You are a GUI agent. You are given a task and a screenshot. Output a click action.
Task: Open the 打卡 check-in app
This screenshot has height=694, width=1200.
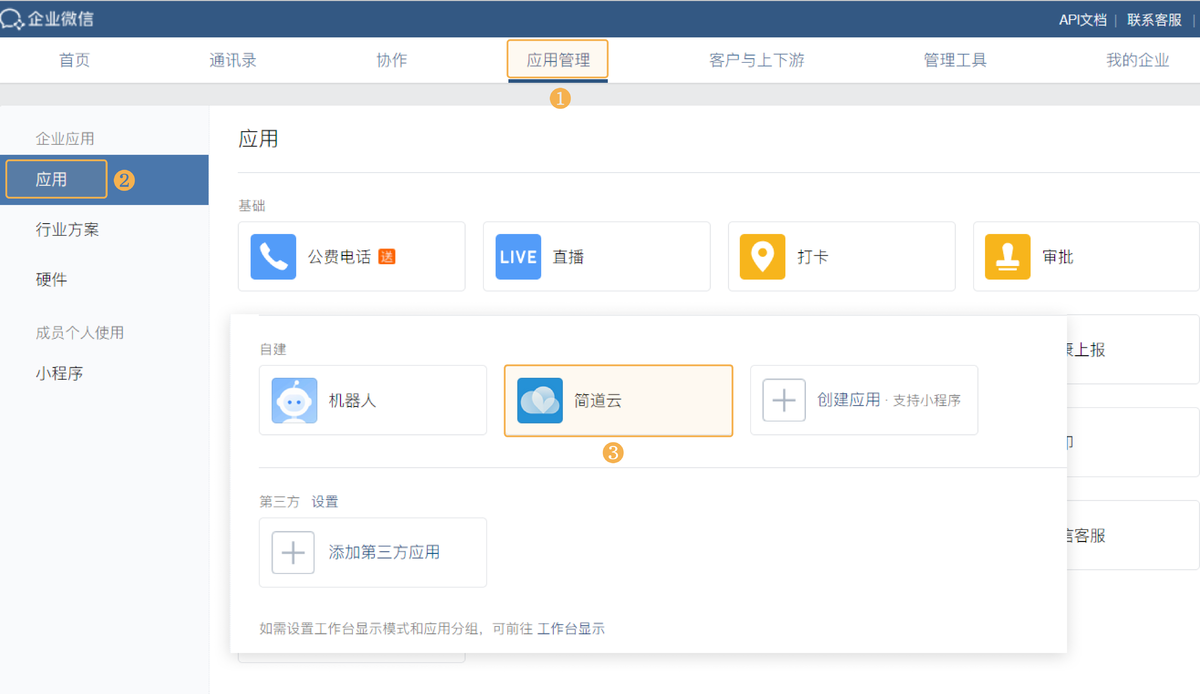pos(841,256)
